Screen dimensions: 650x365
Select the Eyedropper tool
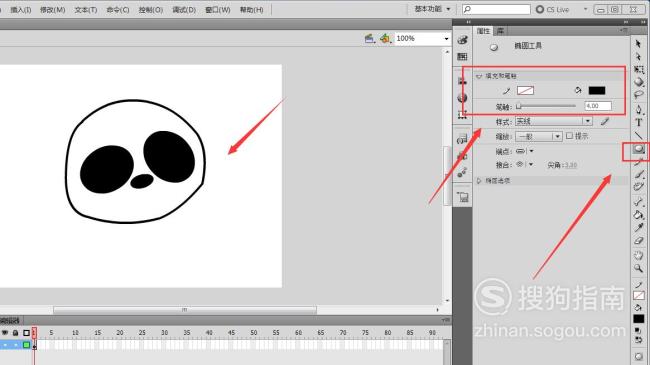tap(639, 227)
